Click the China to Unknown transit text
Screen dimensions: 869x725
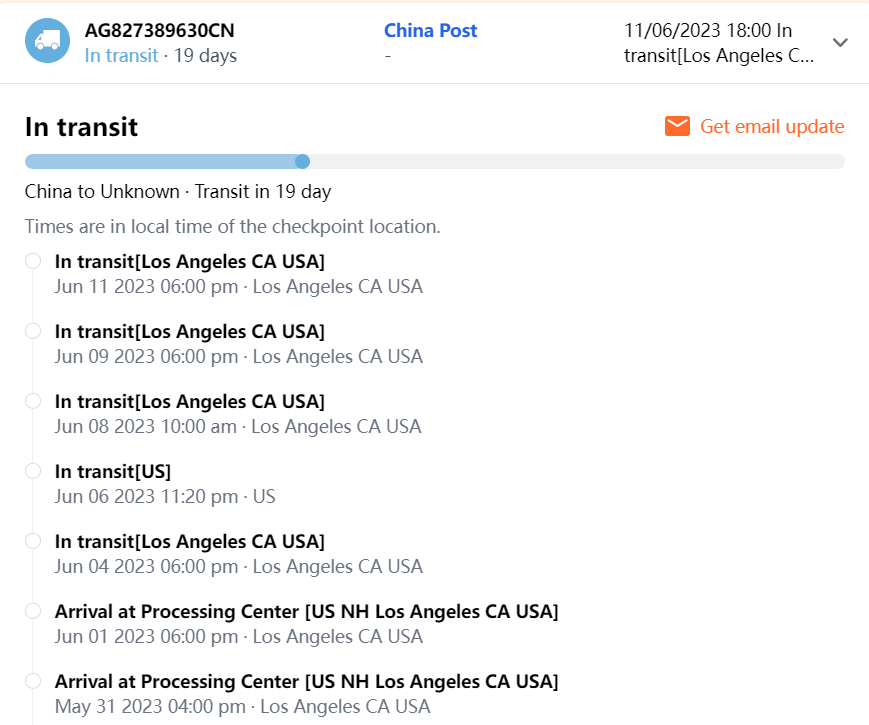pyautogui.click(x=177, y=191)
